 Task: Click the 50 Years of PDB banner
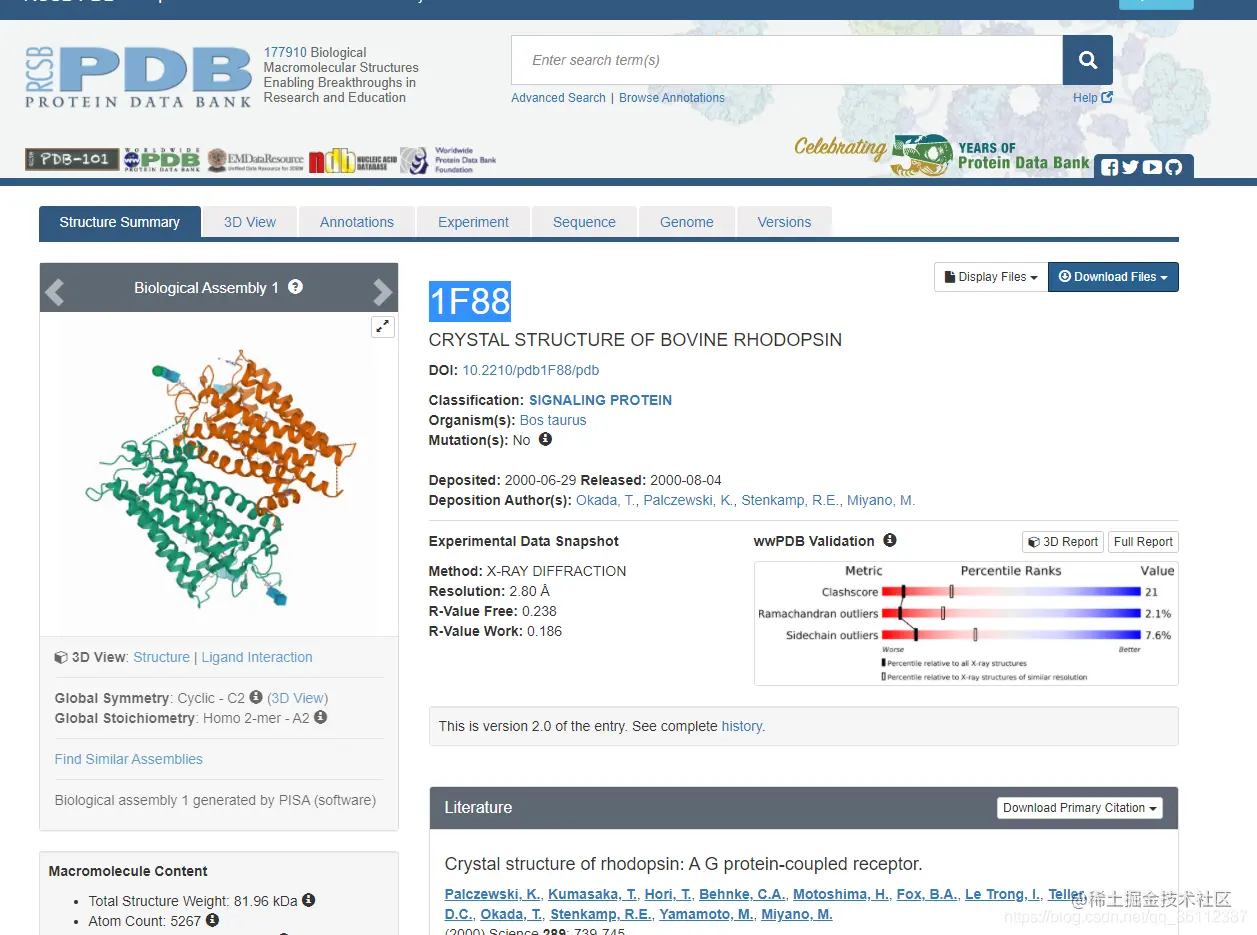click(x=942, y=155)
